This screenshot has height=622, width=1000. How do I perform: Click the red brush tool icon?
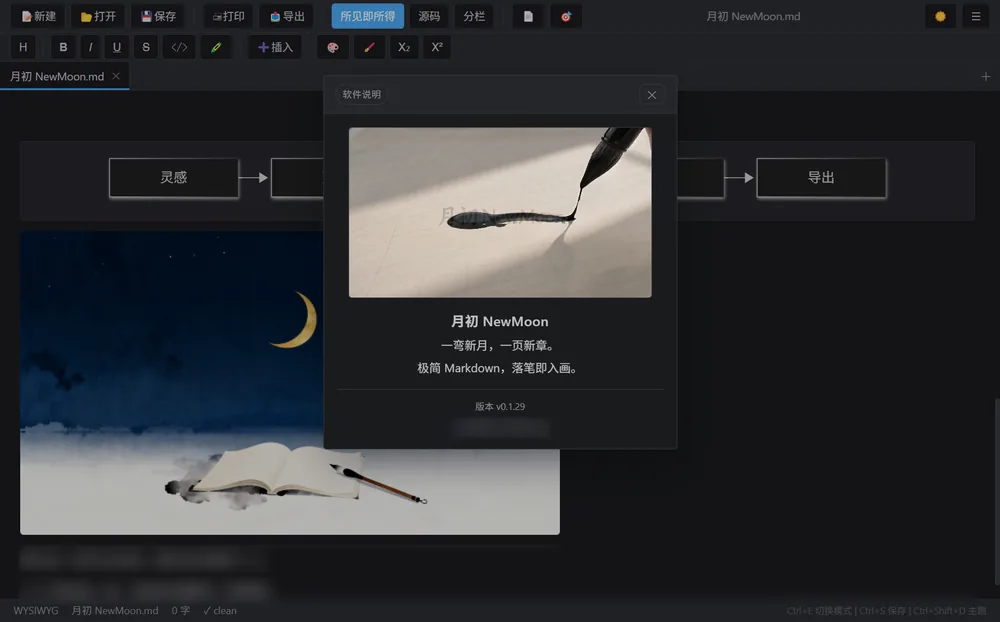coord(369,47)
